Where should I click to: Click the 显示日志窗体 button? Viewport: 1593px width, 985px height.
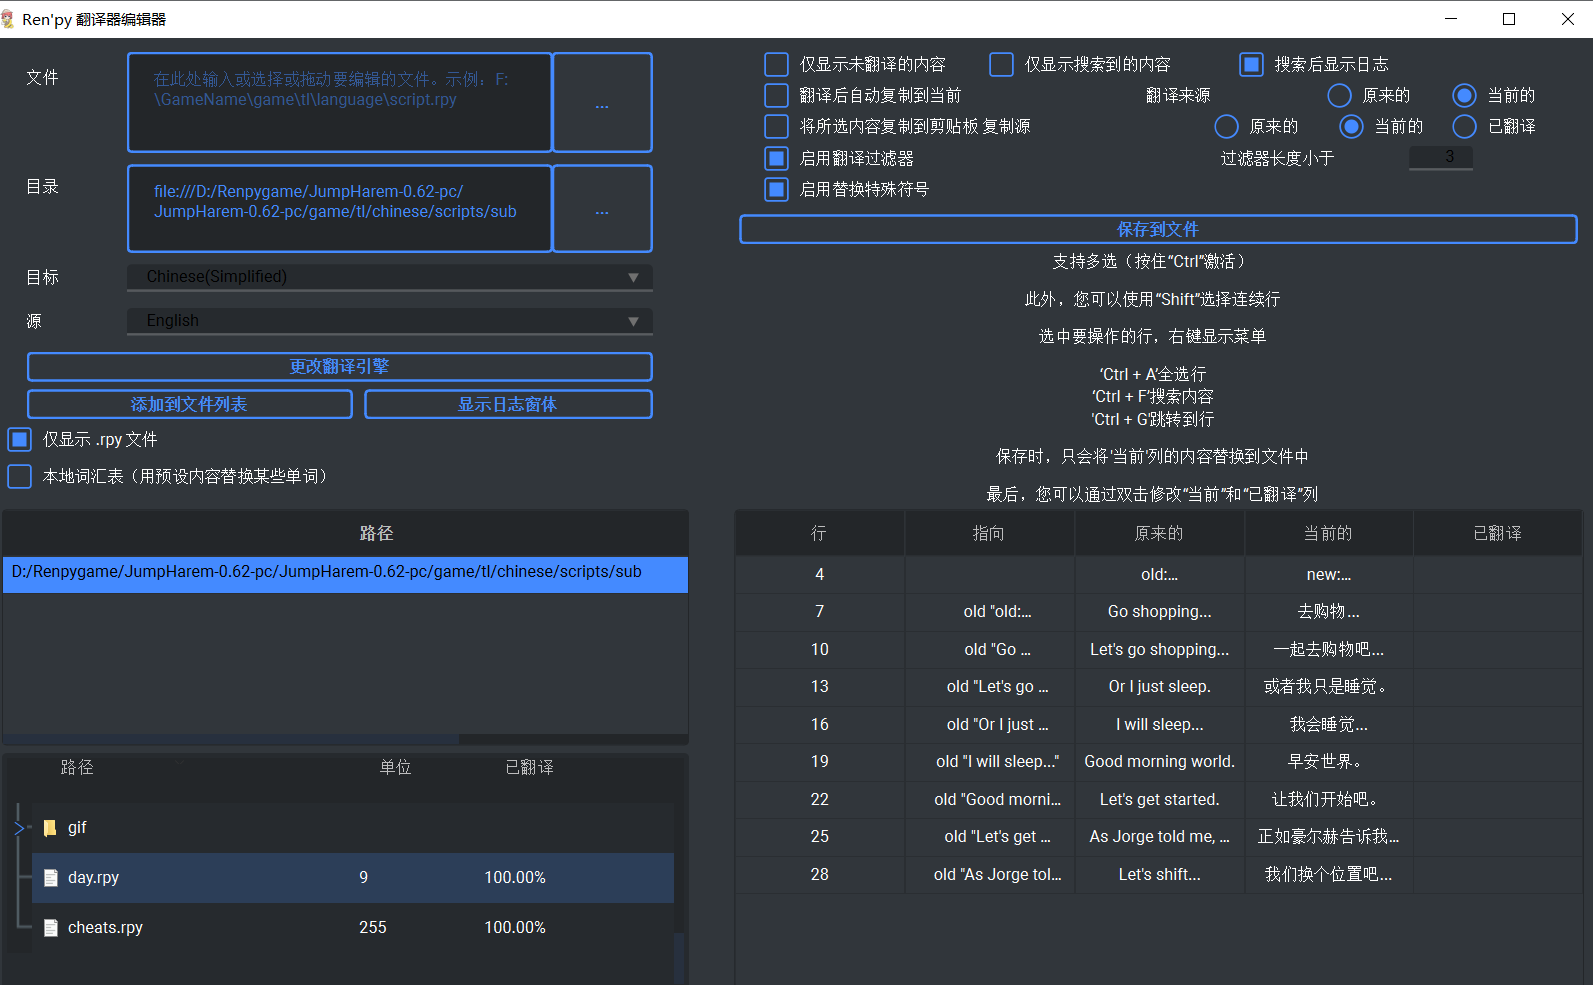(508, 404)
